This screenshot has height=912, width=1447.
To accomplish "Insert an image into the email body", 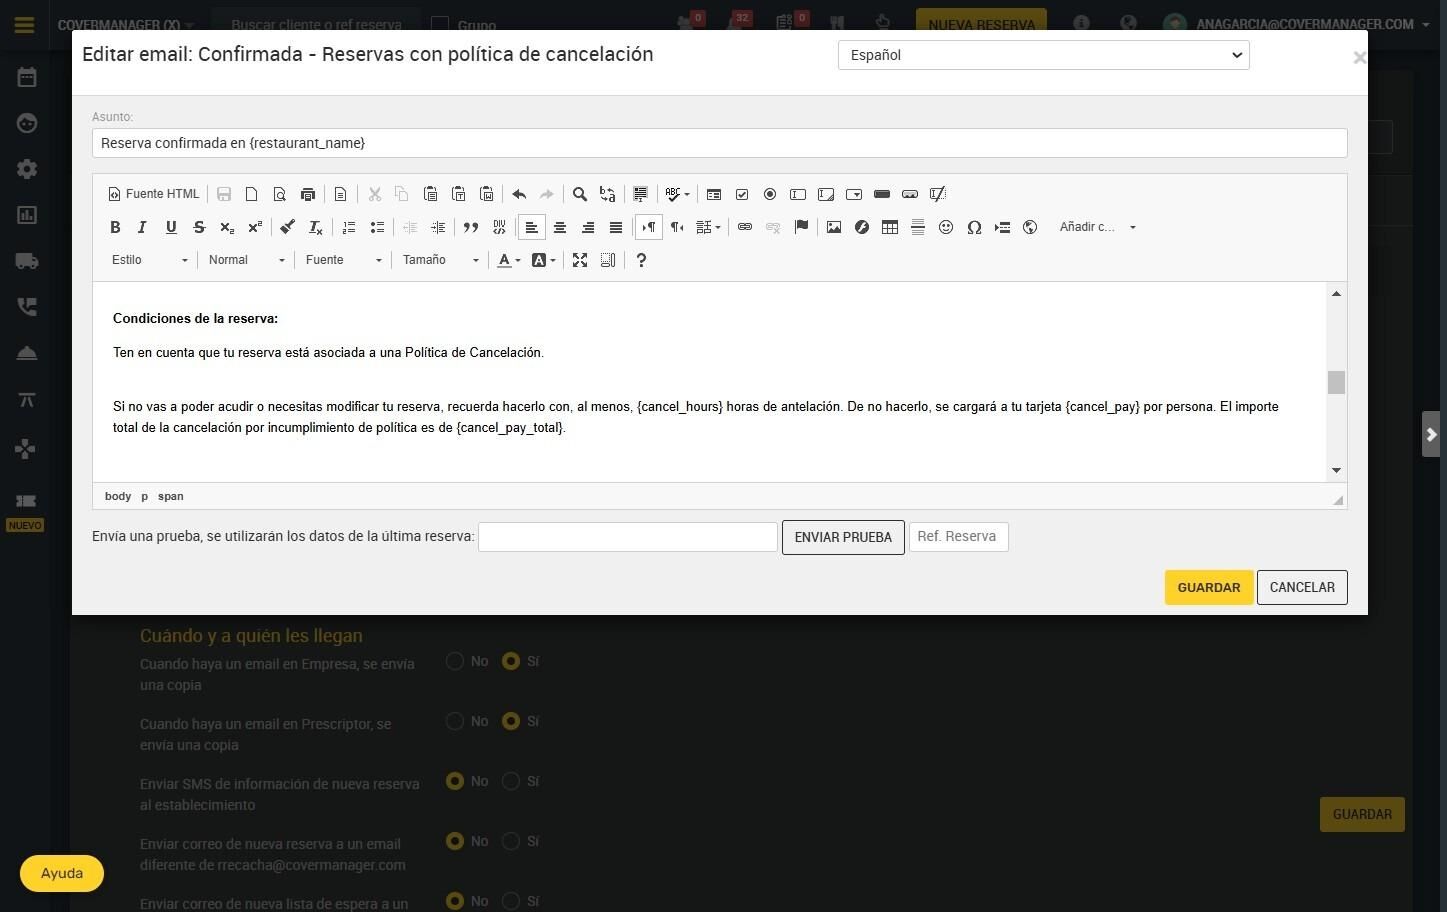I will 834,227.
